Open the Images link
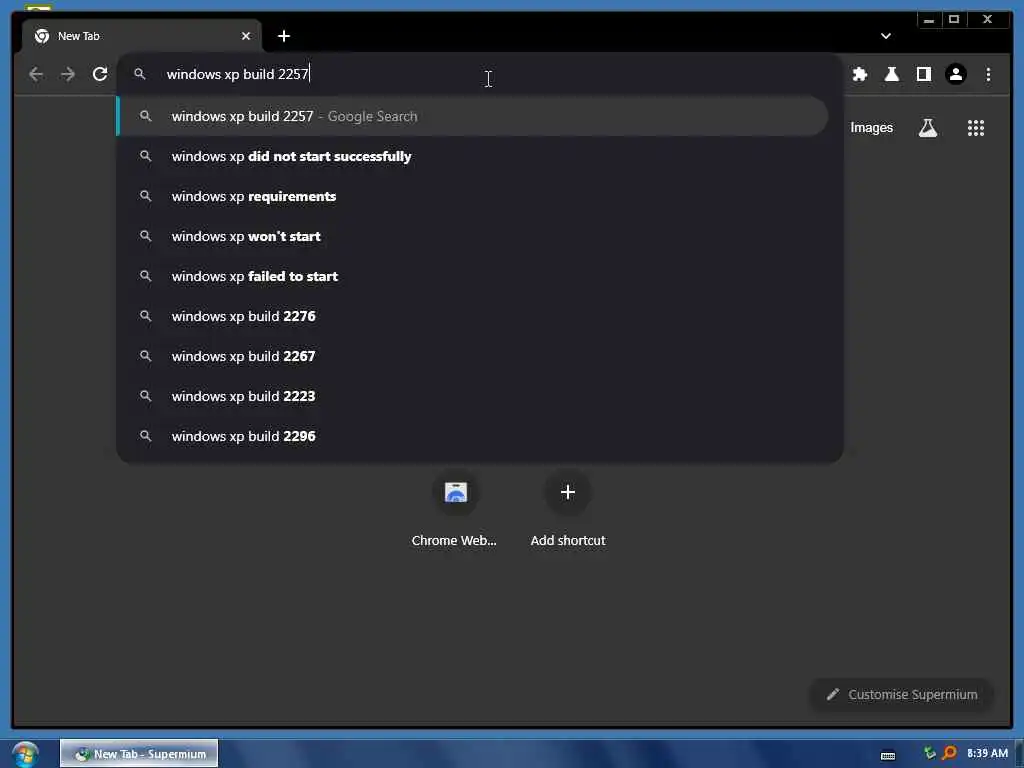Screen dimensions: 1024x768 pos(871,128)
